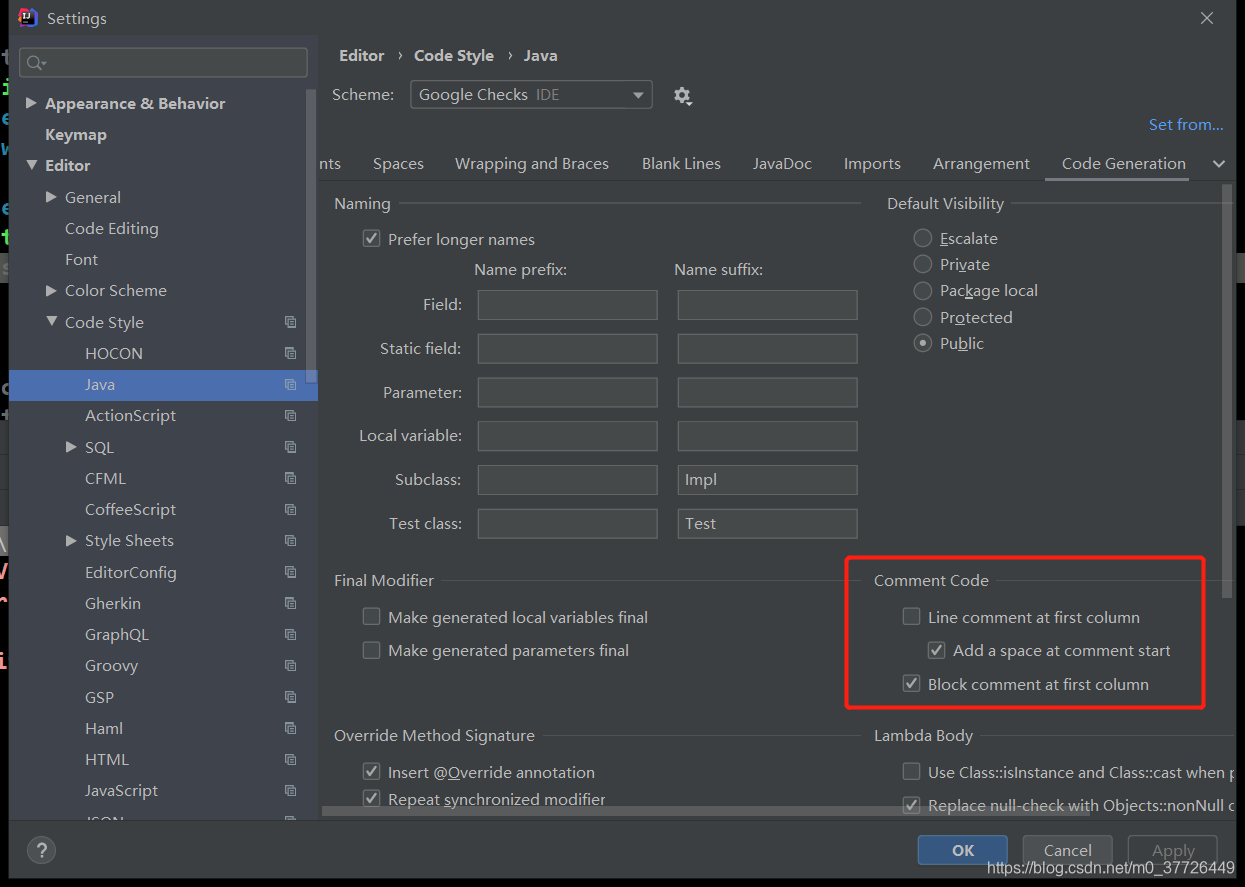Select Keymap in settings tree

(x=76, y=134)
